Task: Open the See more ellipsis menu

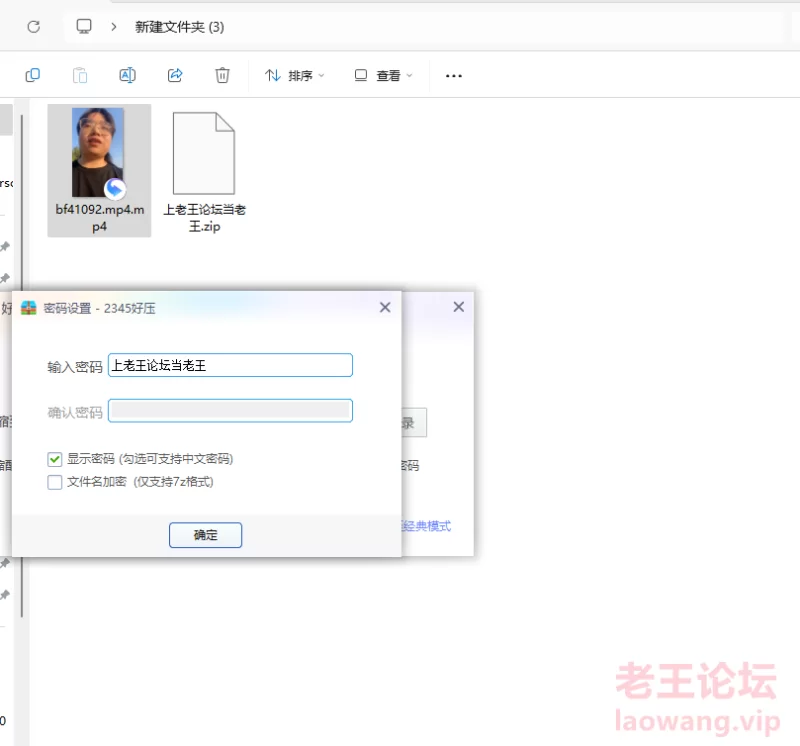Action: (x=453, y=75)
